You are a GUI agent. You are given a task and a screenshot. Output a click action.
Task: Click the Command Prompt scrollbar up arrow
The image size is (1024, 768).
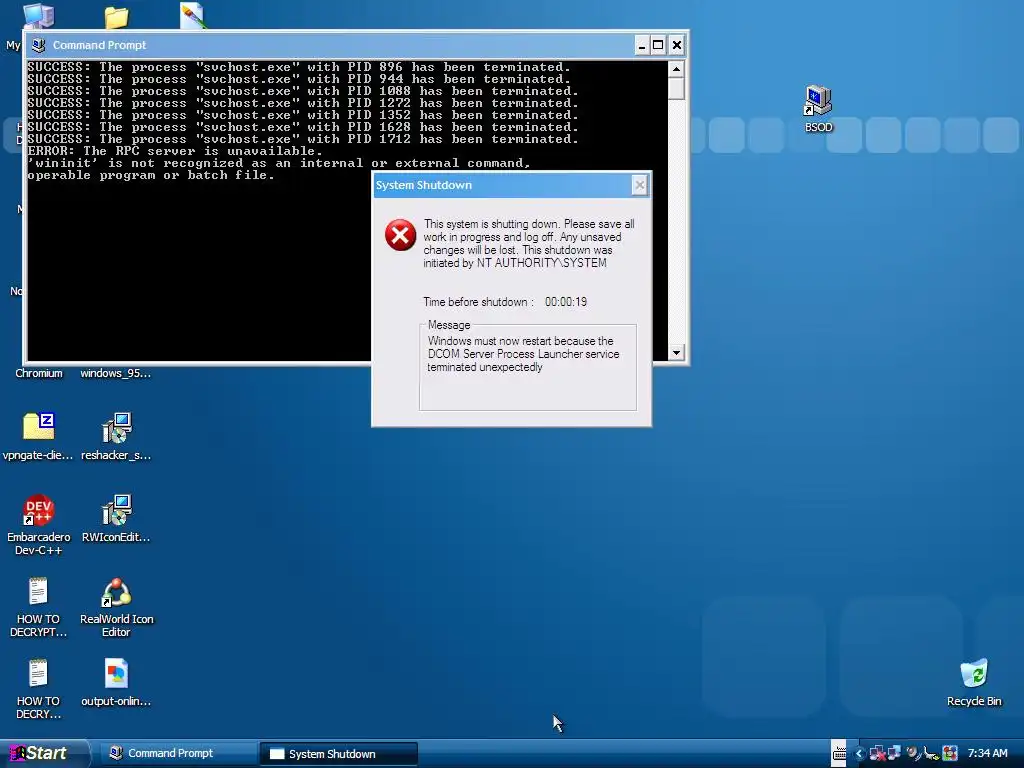pos(676,69)
